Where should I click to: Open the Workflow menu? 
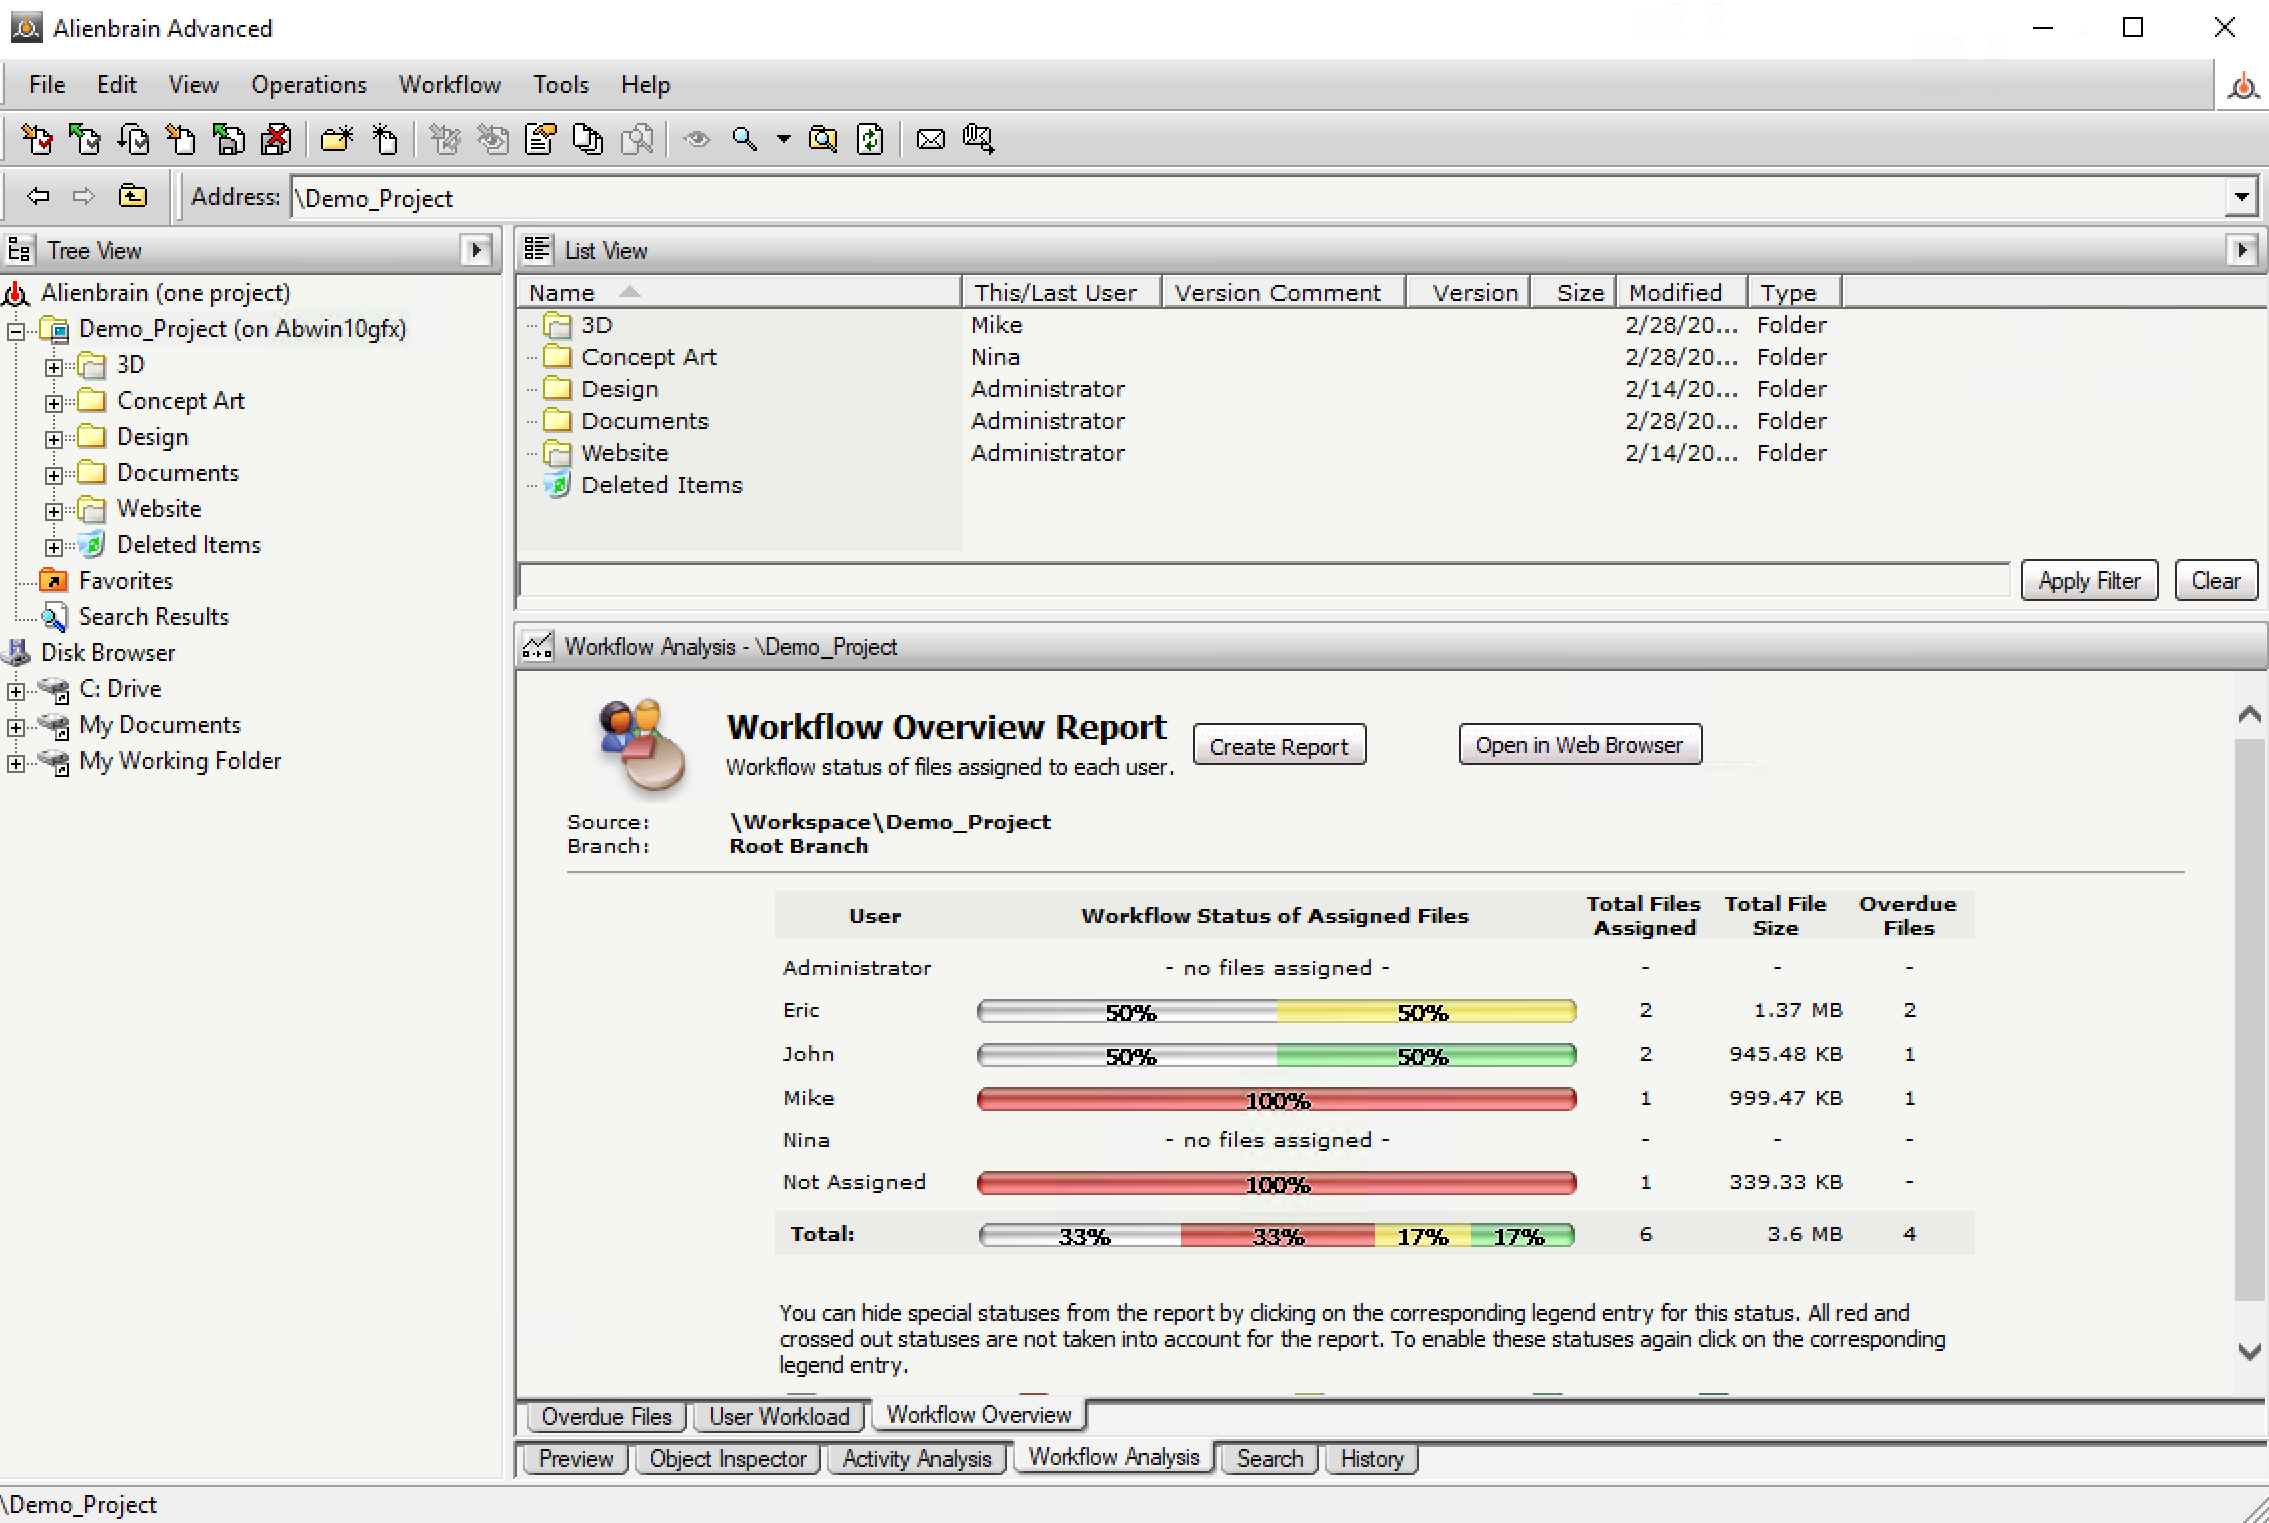[449, 85]
